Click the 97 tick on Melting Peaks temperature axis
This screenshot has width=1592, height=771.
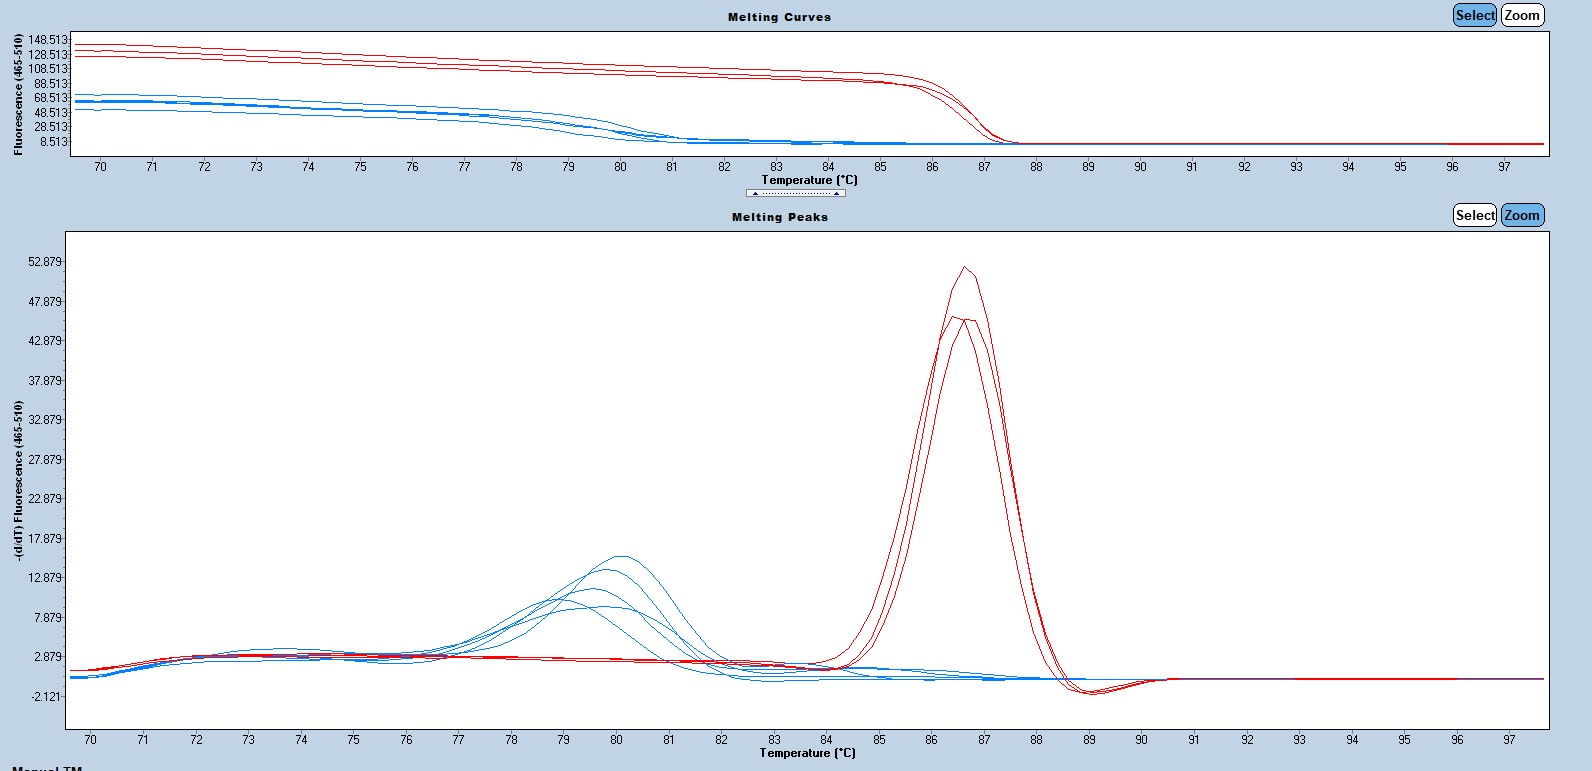pyautogui.click(x=1509, y=740)
